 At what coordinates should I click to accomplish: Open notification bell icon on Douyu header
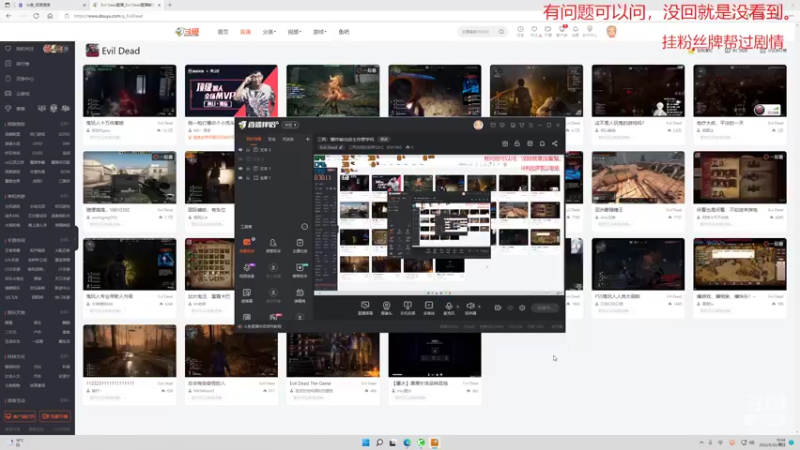point(576,31)
